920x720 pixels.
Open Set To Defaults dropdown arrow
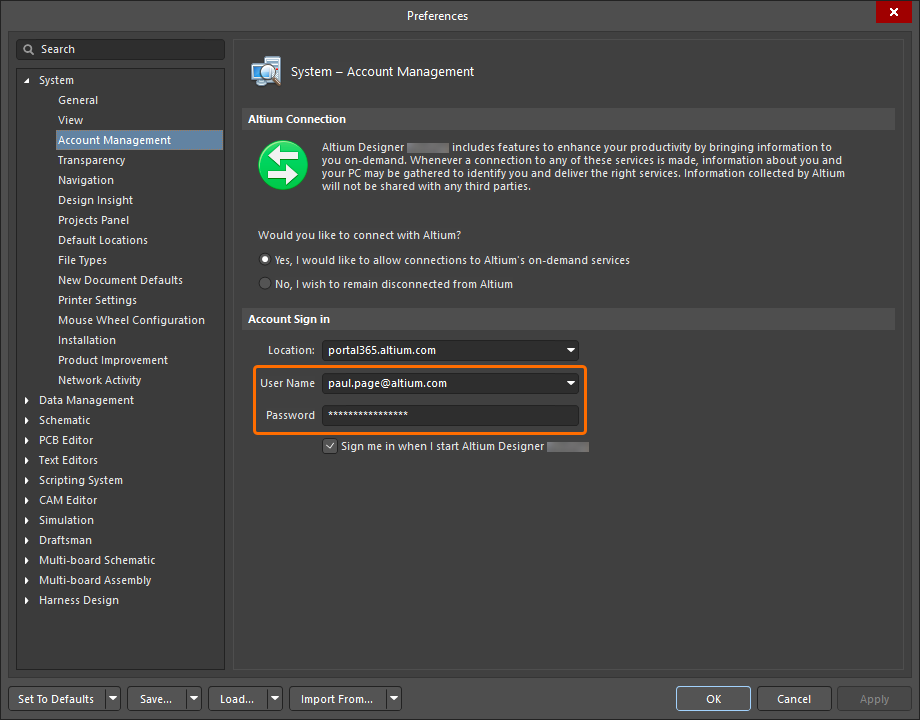click(x=113, y=699)
